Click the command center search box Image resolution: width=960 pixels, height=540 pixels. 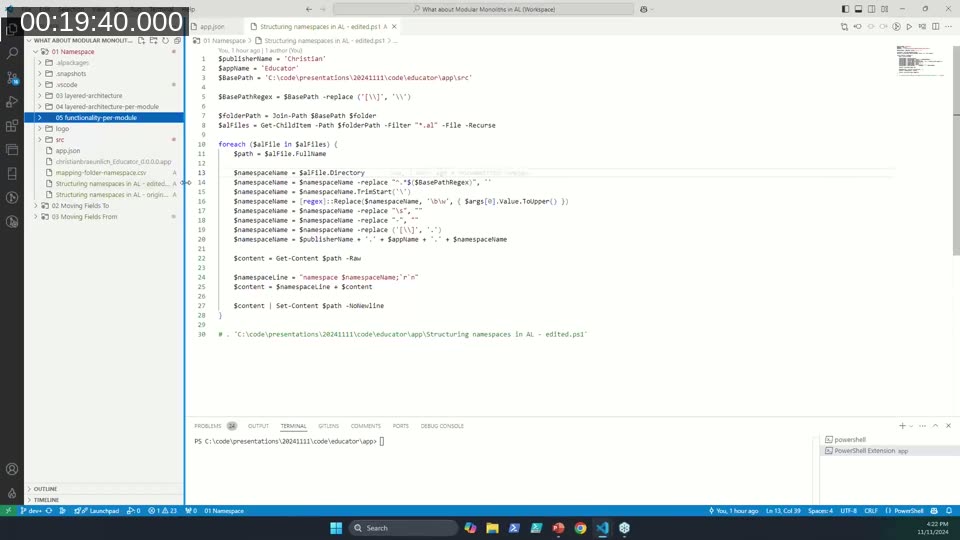484,9
